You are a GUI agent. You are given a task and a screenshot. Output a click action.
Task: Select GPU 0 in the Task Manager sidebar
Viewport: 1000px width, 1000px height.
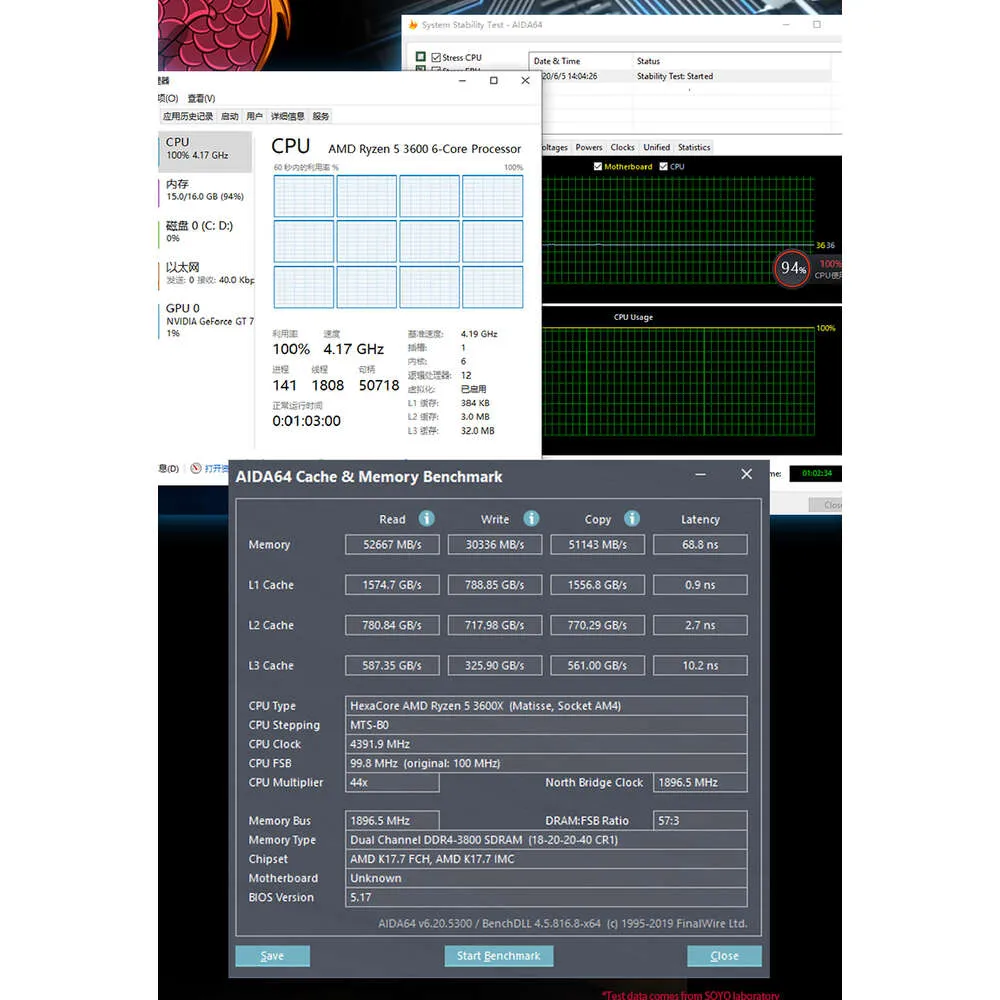point(205,320)
